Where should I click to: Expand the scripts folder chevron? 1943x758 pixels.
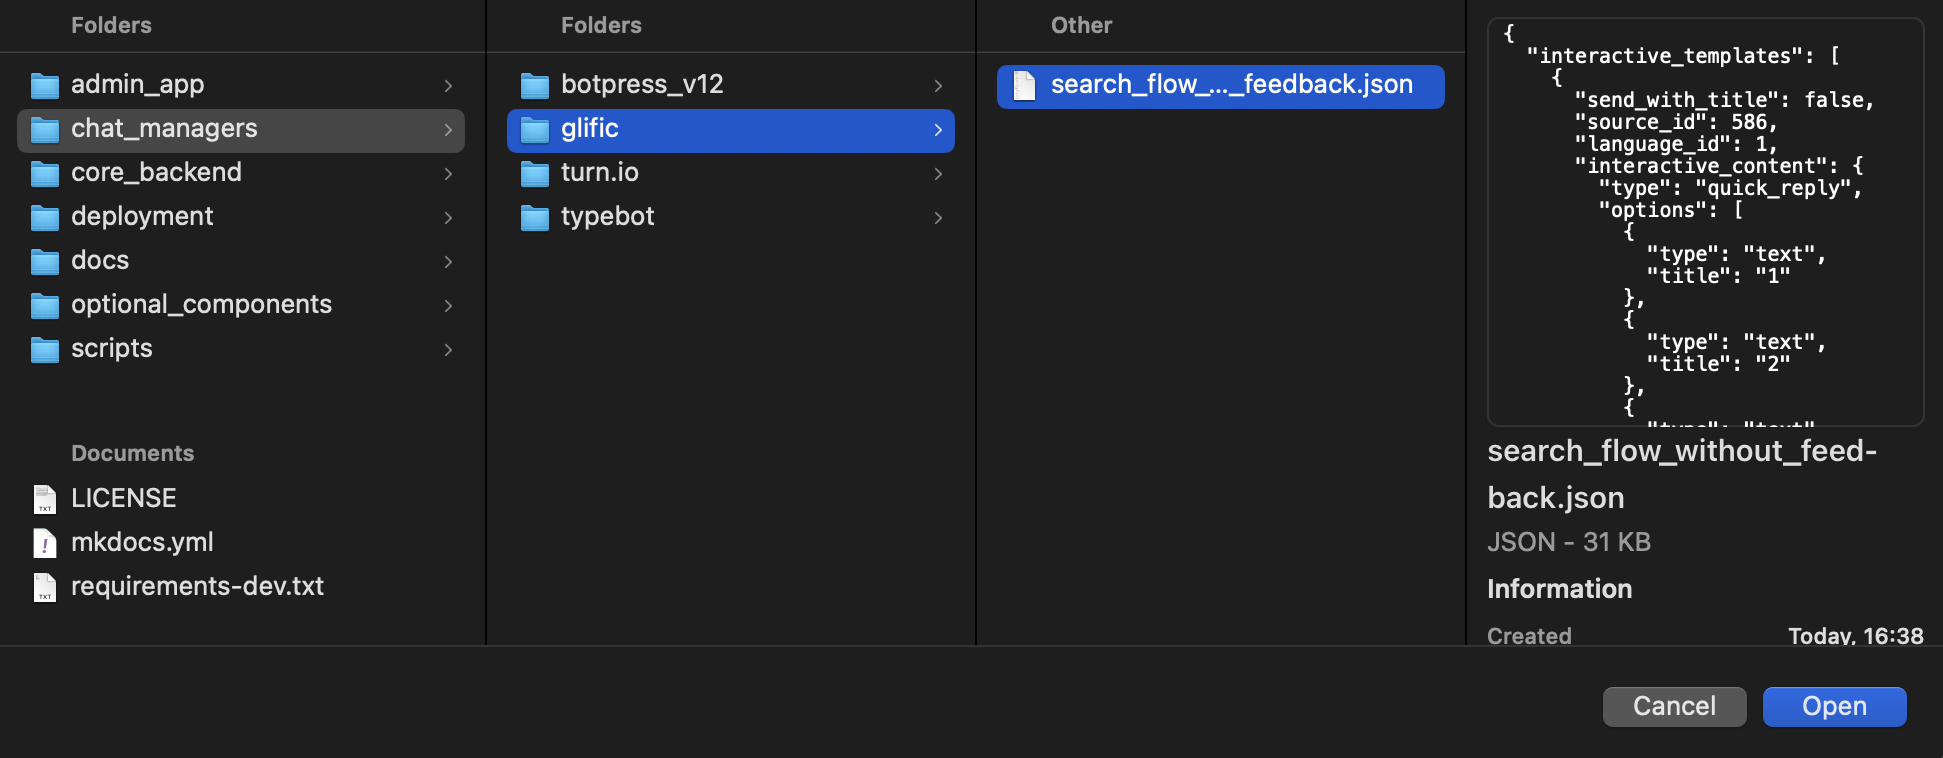tap(448, 350)
